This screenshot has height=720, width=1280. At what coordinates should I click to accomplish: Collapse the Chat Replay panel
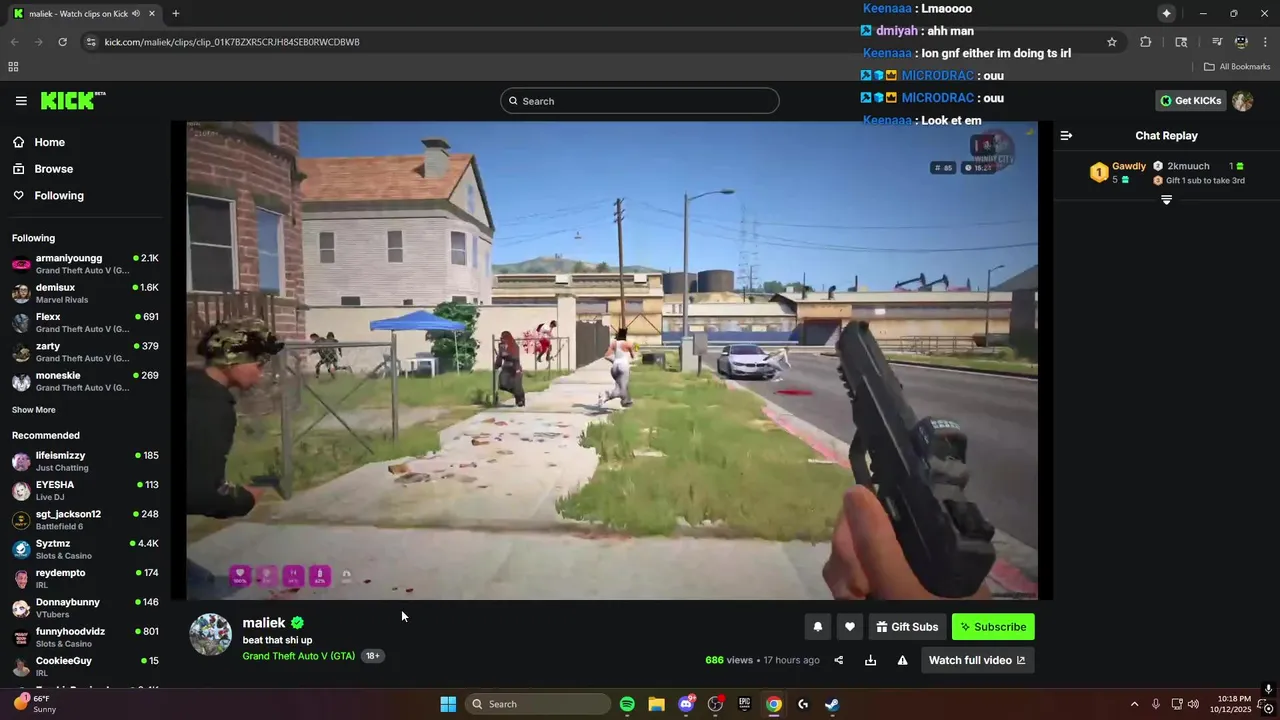(x=1066, y=135)
